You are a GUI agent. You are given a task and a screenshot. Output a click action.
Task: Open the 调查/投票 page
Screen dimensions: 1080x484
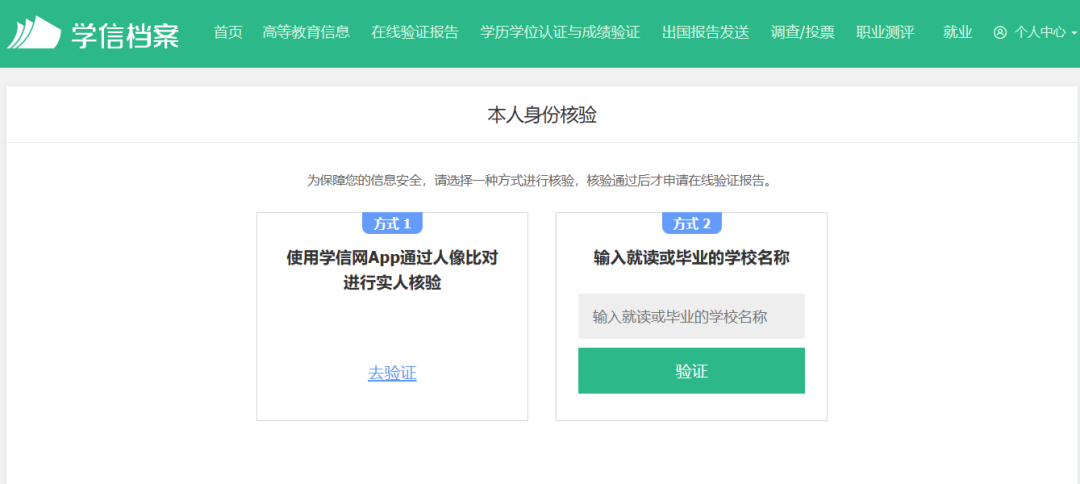[803, 32]
